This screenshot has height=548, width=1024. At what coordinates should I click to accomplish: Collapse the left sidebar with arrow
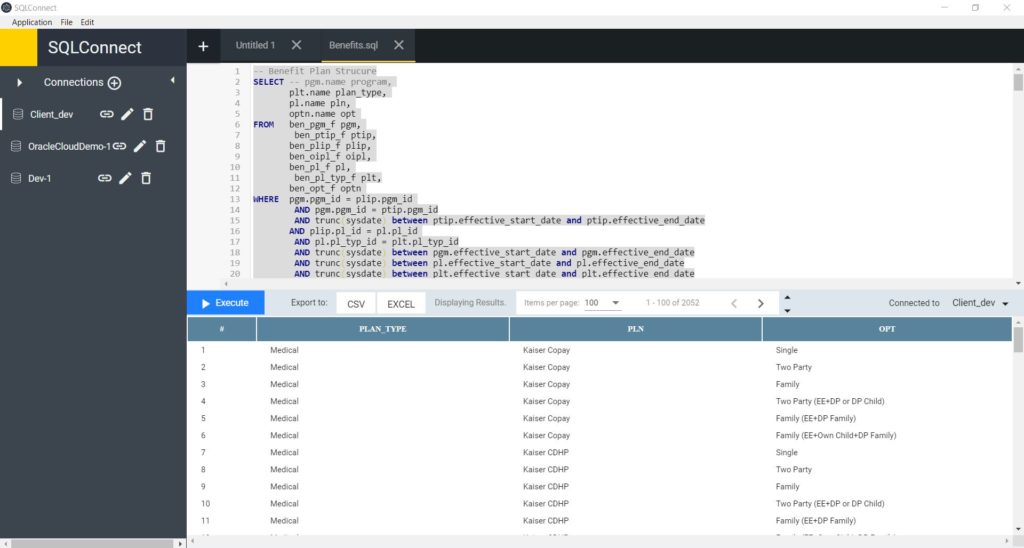[172, 81]
